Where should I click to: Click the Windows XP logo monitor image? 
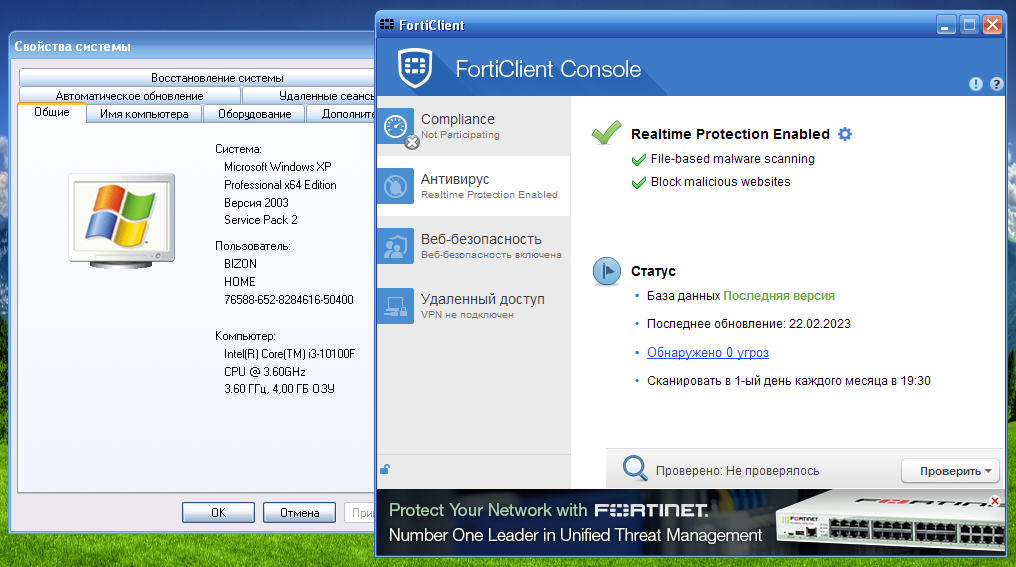click(x=122, y=220)
